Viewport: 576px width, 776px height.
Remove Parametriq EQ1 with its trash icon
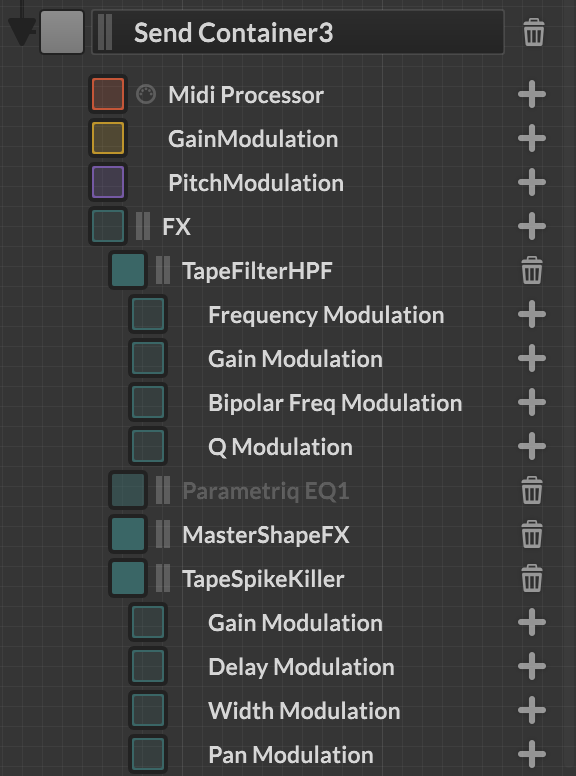click(x=532, y=490)
